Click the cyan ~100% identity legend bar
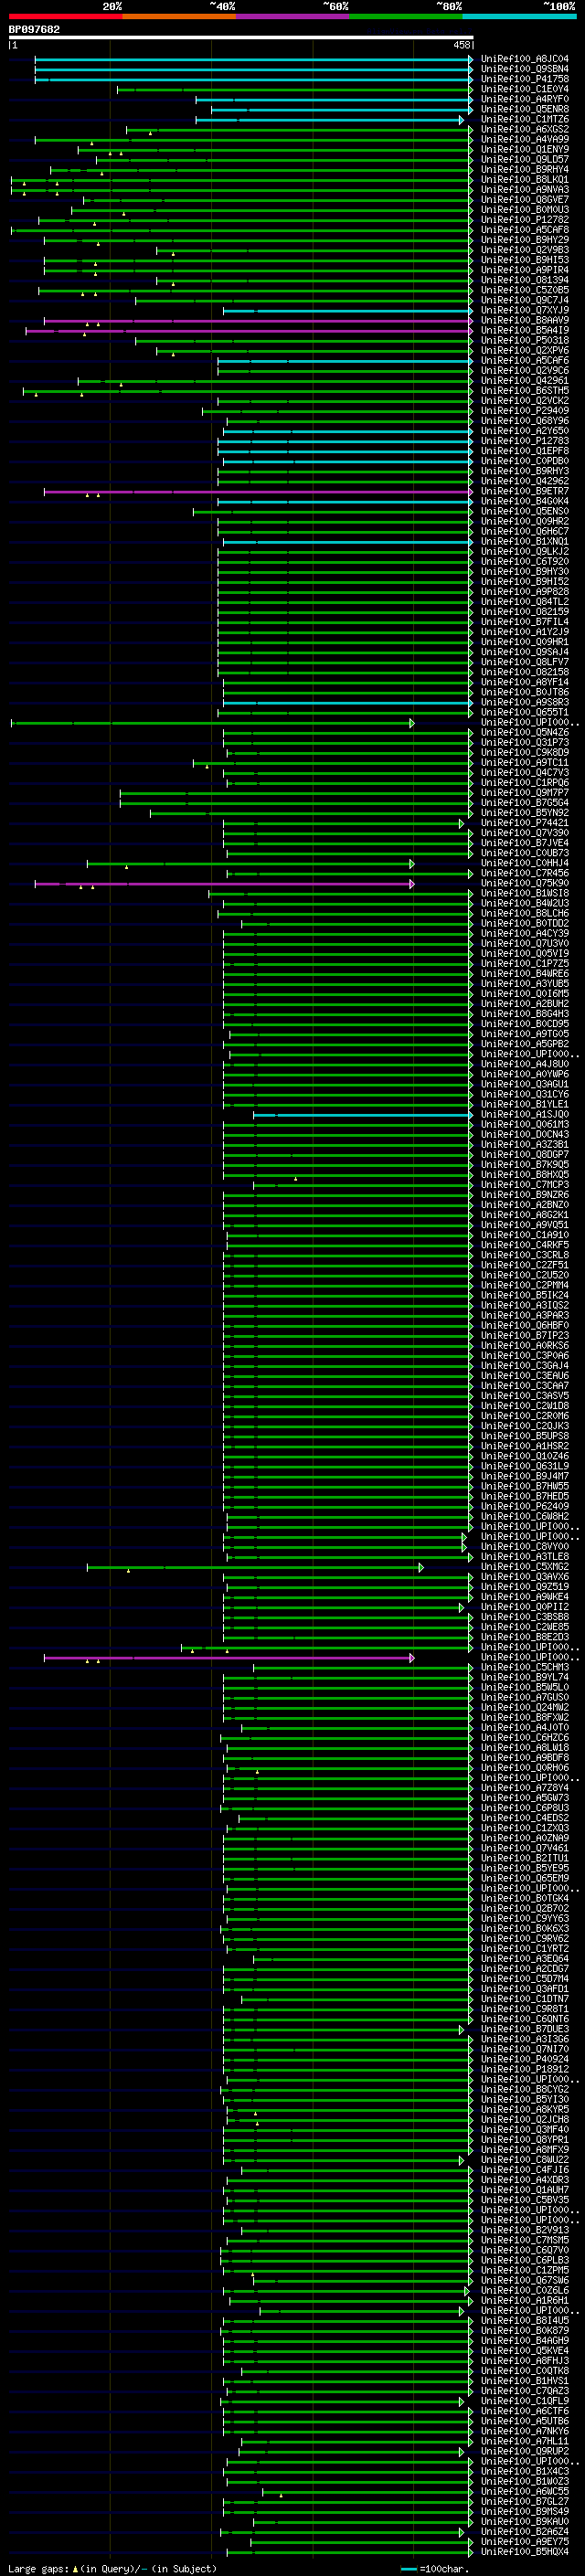The height and width of the screenshot is (2576, 585). tap(520, 16)
